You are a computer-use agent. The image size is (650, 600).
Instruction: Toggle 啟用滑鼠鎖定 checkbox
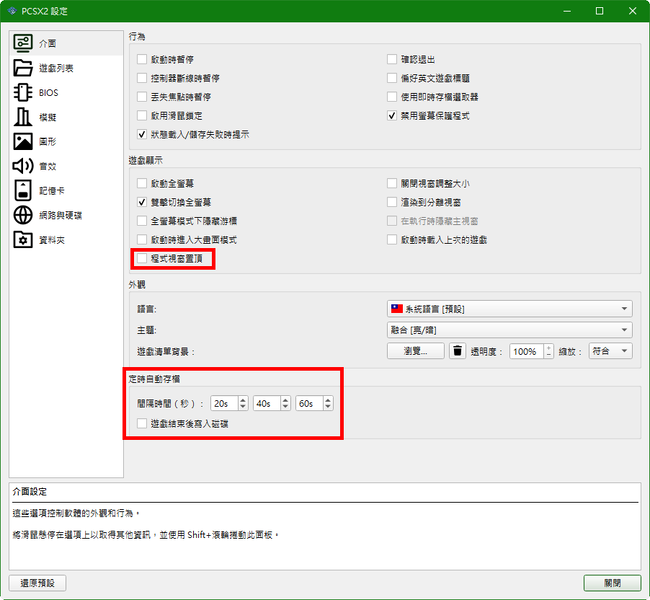point(142,116)
